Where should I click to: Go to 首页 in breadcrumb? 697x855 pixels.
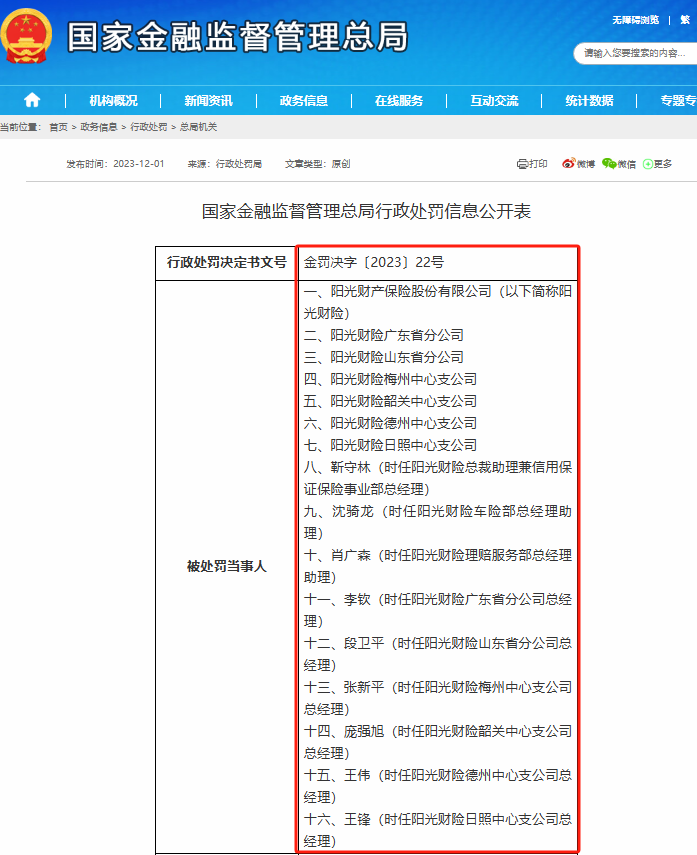[x=58, y=127]
